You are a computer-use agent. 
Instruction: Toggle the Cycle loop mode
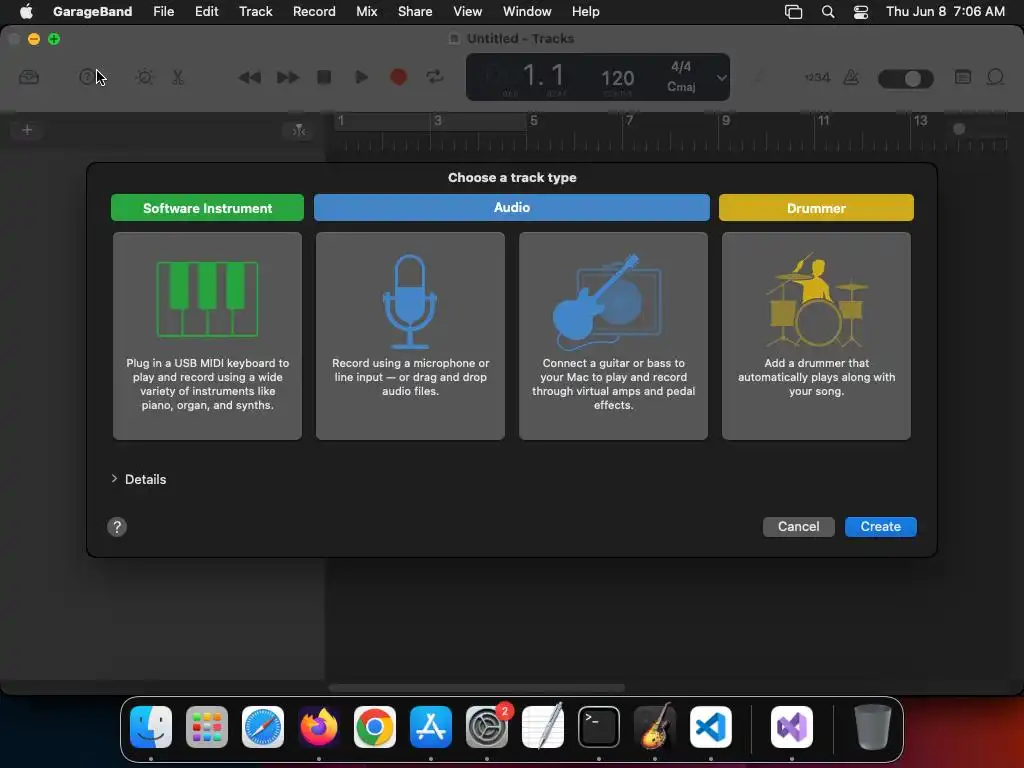tap(434, 77)
